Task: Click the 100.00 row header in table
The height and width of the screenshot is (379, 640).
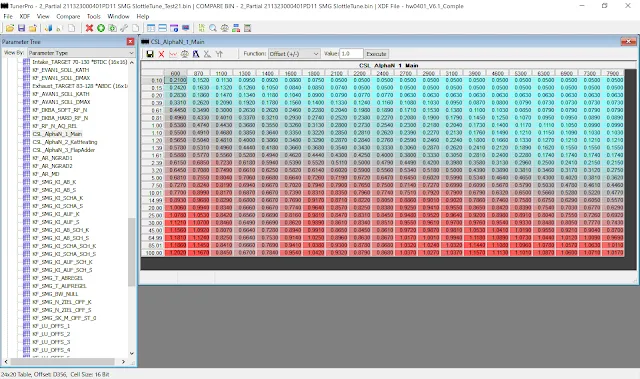Action: tap(153, 253)
